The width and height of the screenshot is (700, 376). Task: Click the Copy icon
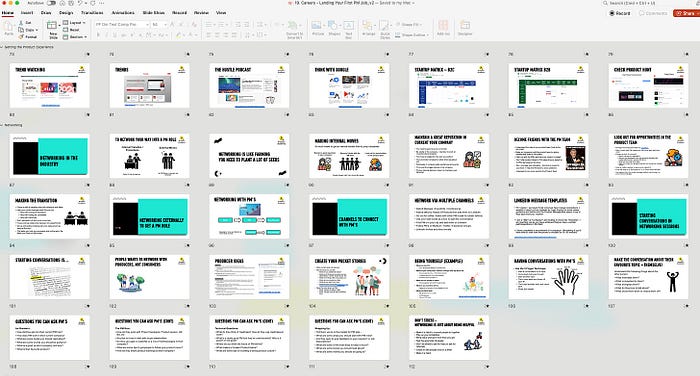pos(21,30)
